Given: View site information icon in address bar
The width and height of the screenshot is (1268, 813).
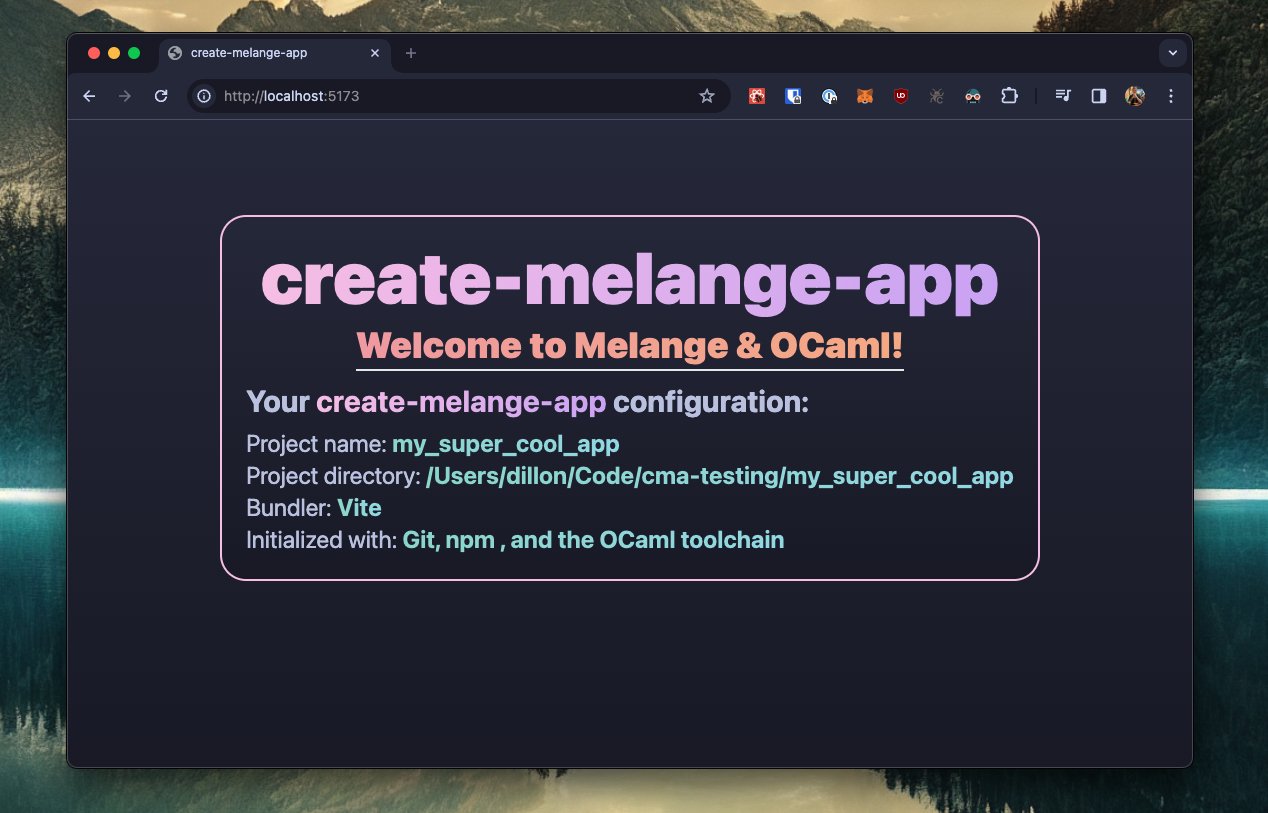Looking at the screenshot, I should pyautogui.click(x=204, y=96).
